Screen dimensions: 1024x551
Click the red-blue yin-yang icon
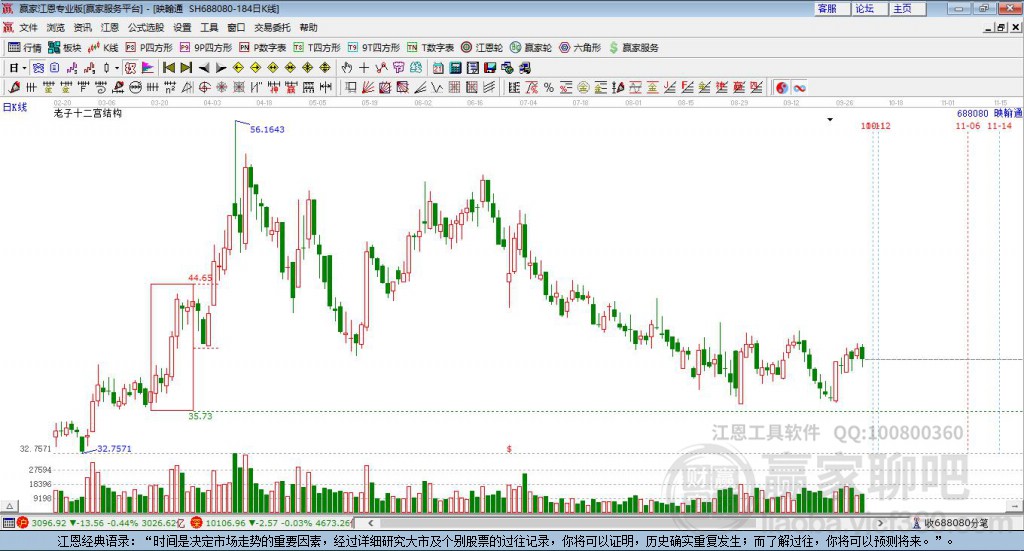(782, 87)
